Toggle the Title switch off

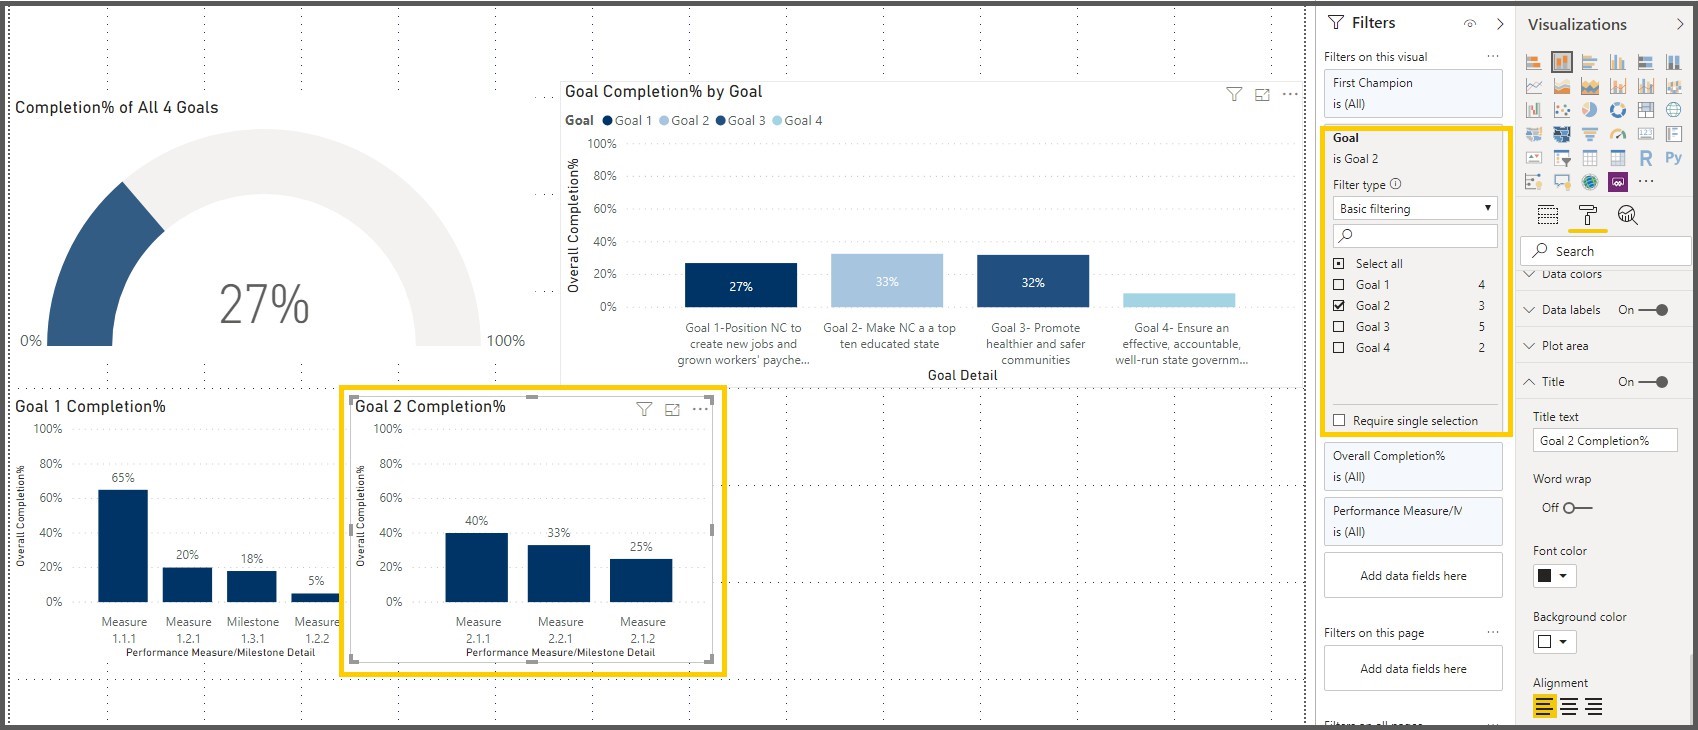tap(1653, 382)
